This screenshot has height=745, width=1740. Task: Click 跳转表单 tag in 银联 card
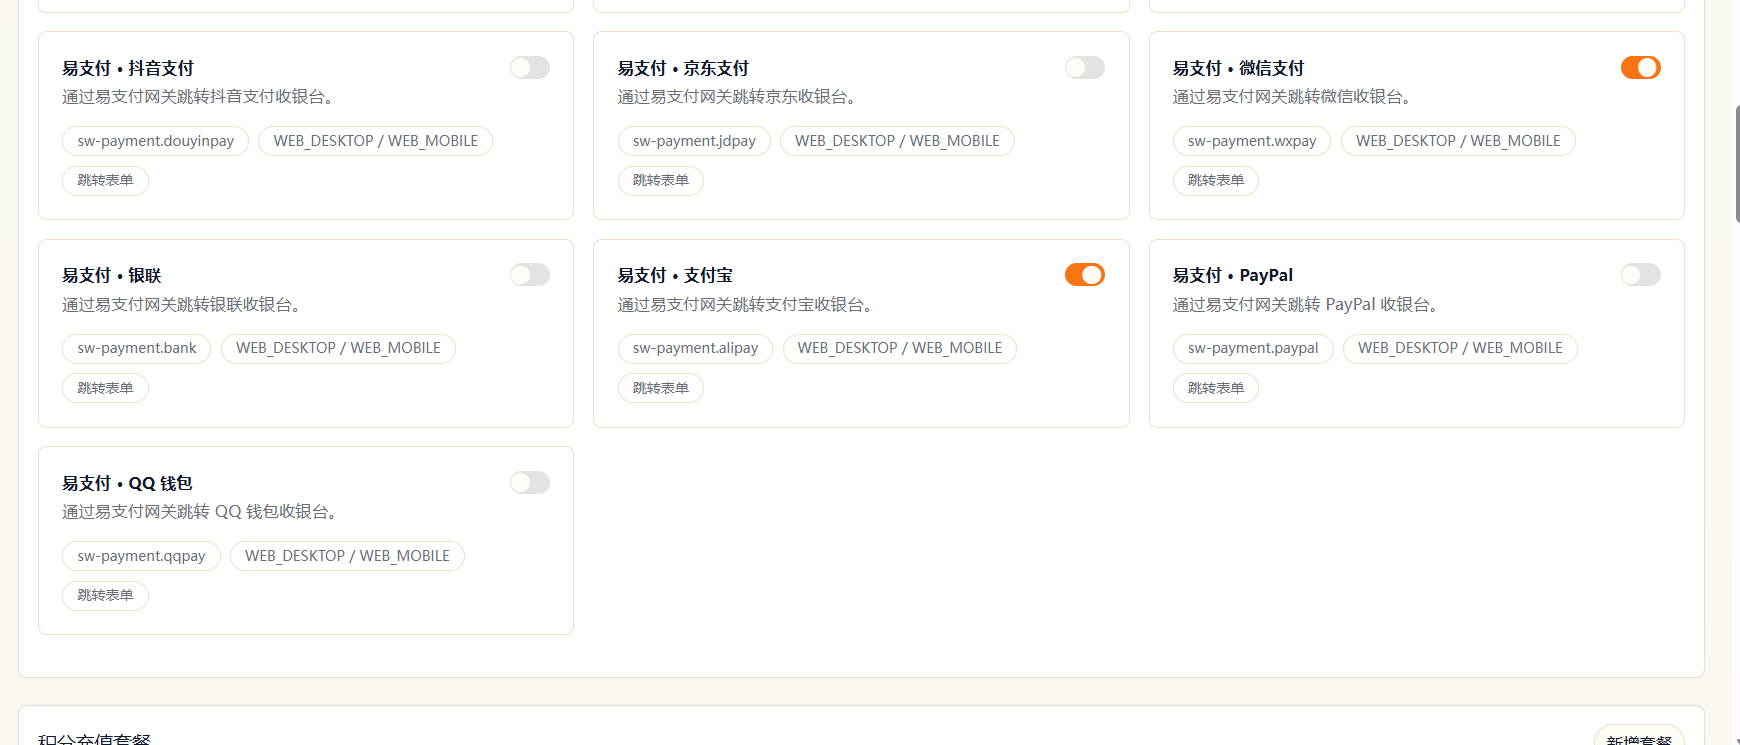coord(106,388)
